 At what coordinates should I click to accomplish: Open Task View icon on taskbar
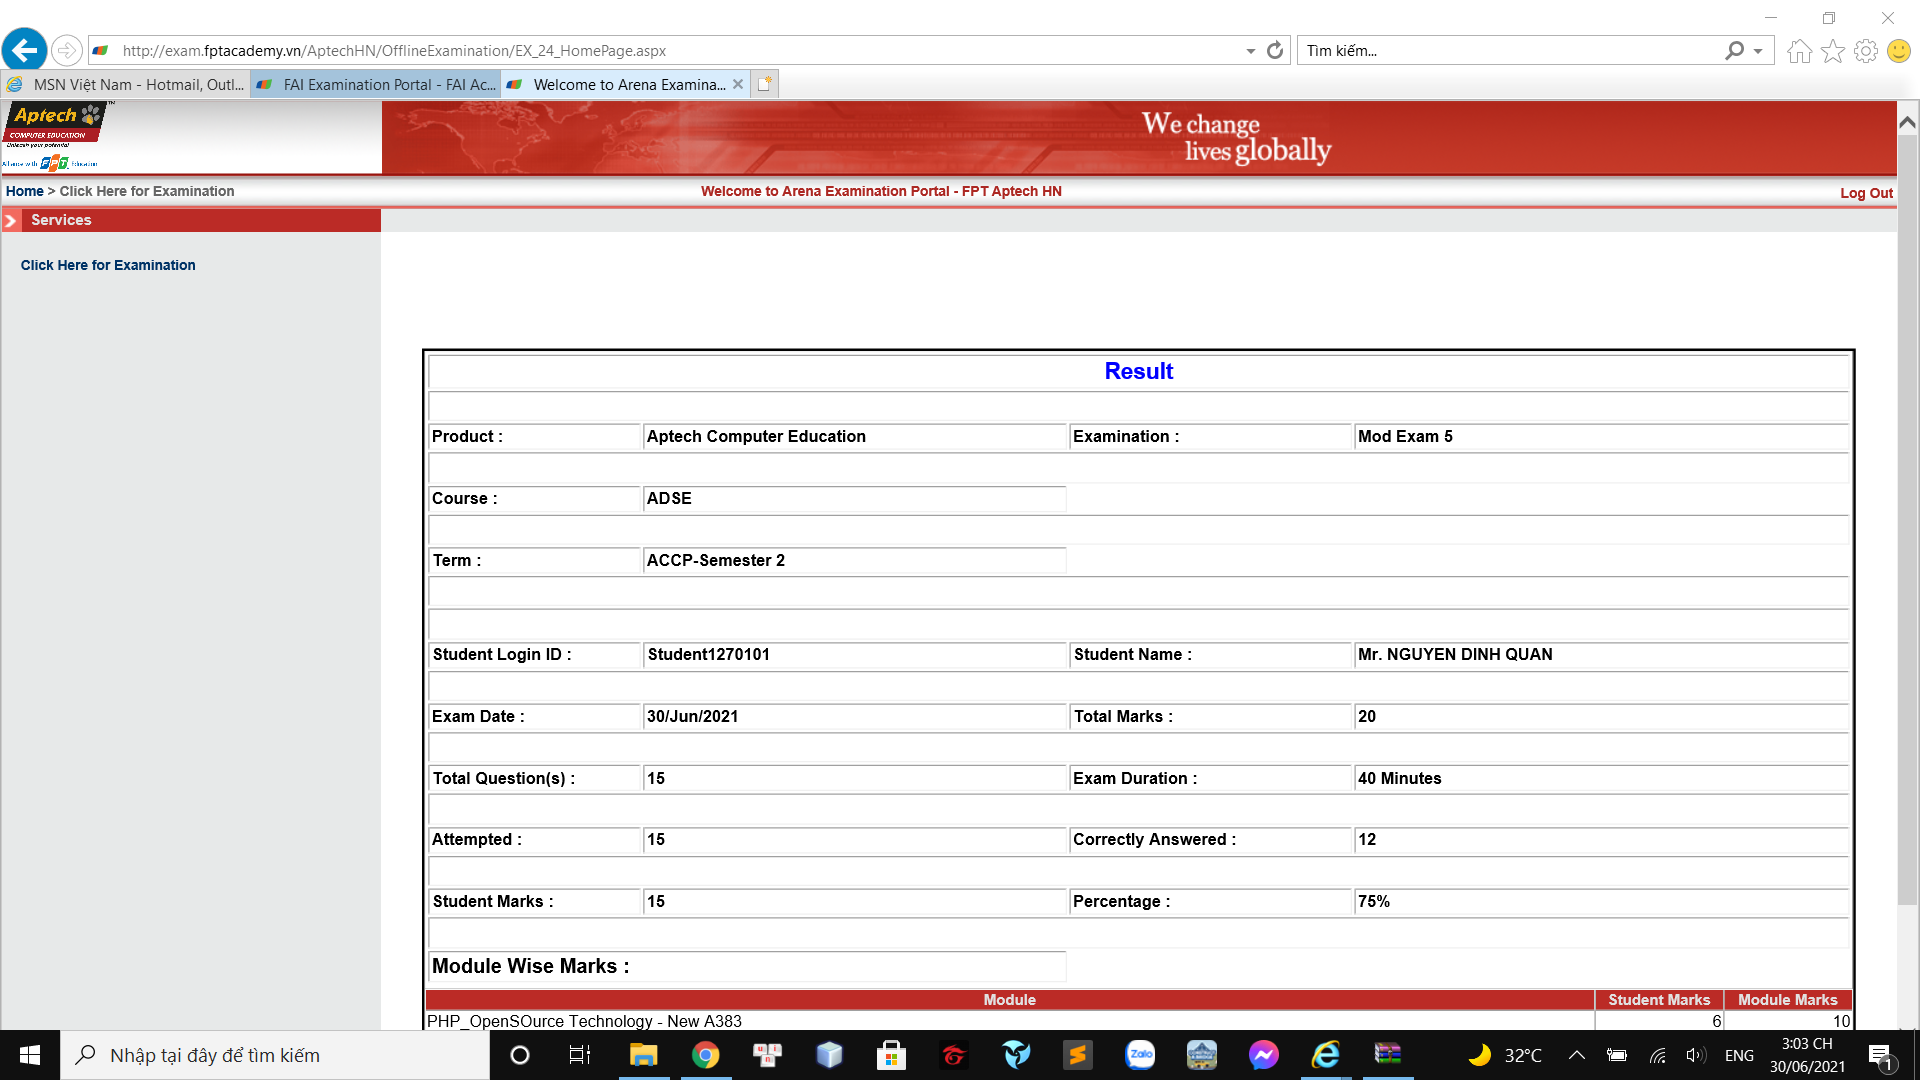coord(580,1055)
